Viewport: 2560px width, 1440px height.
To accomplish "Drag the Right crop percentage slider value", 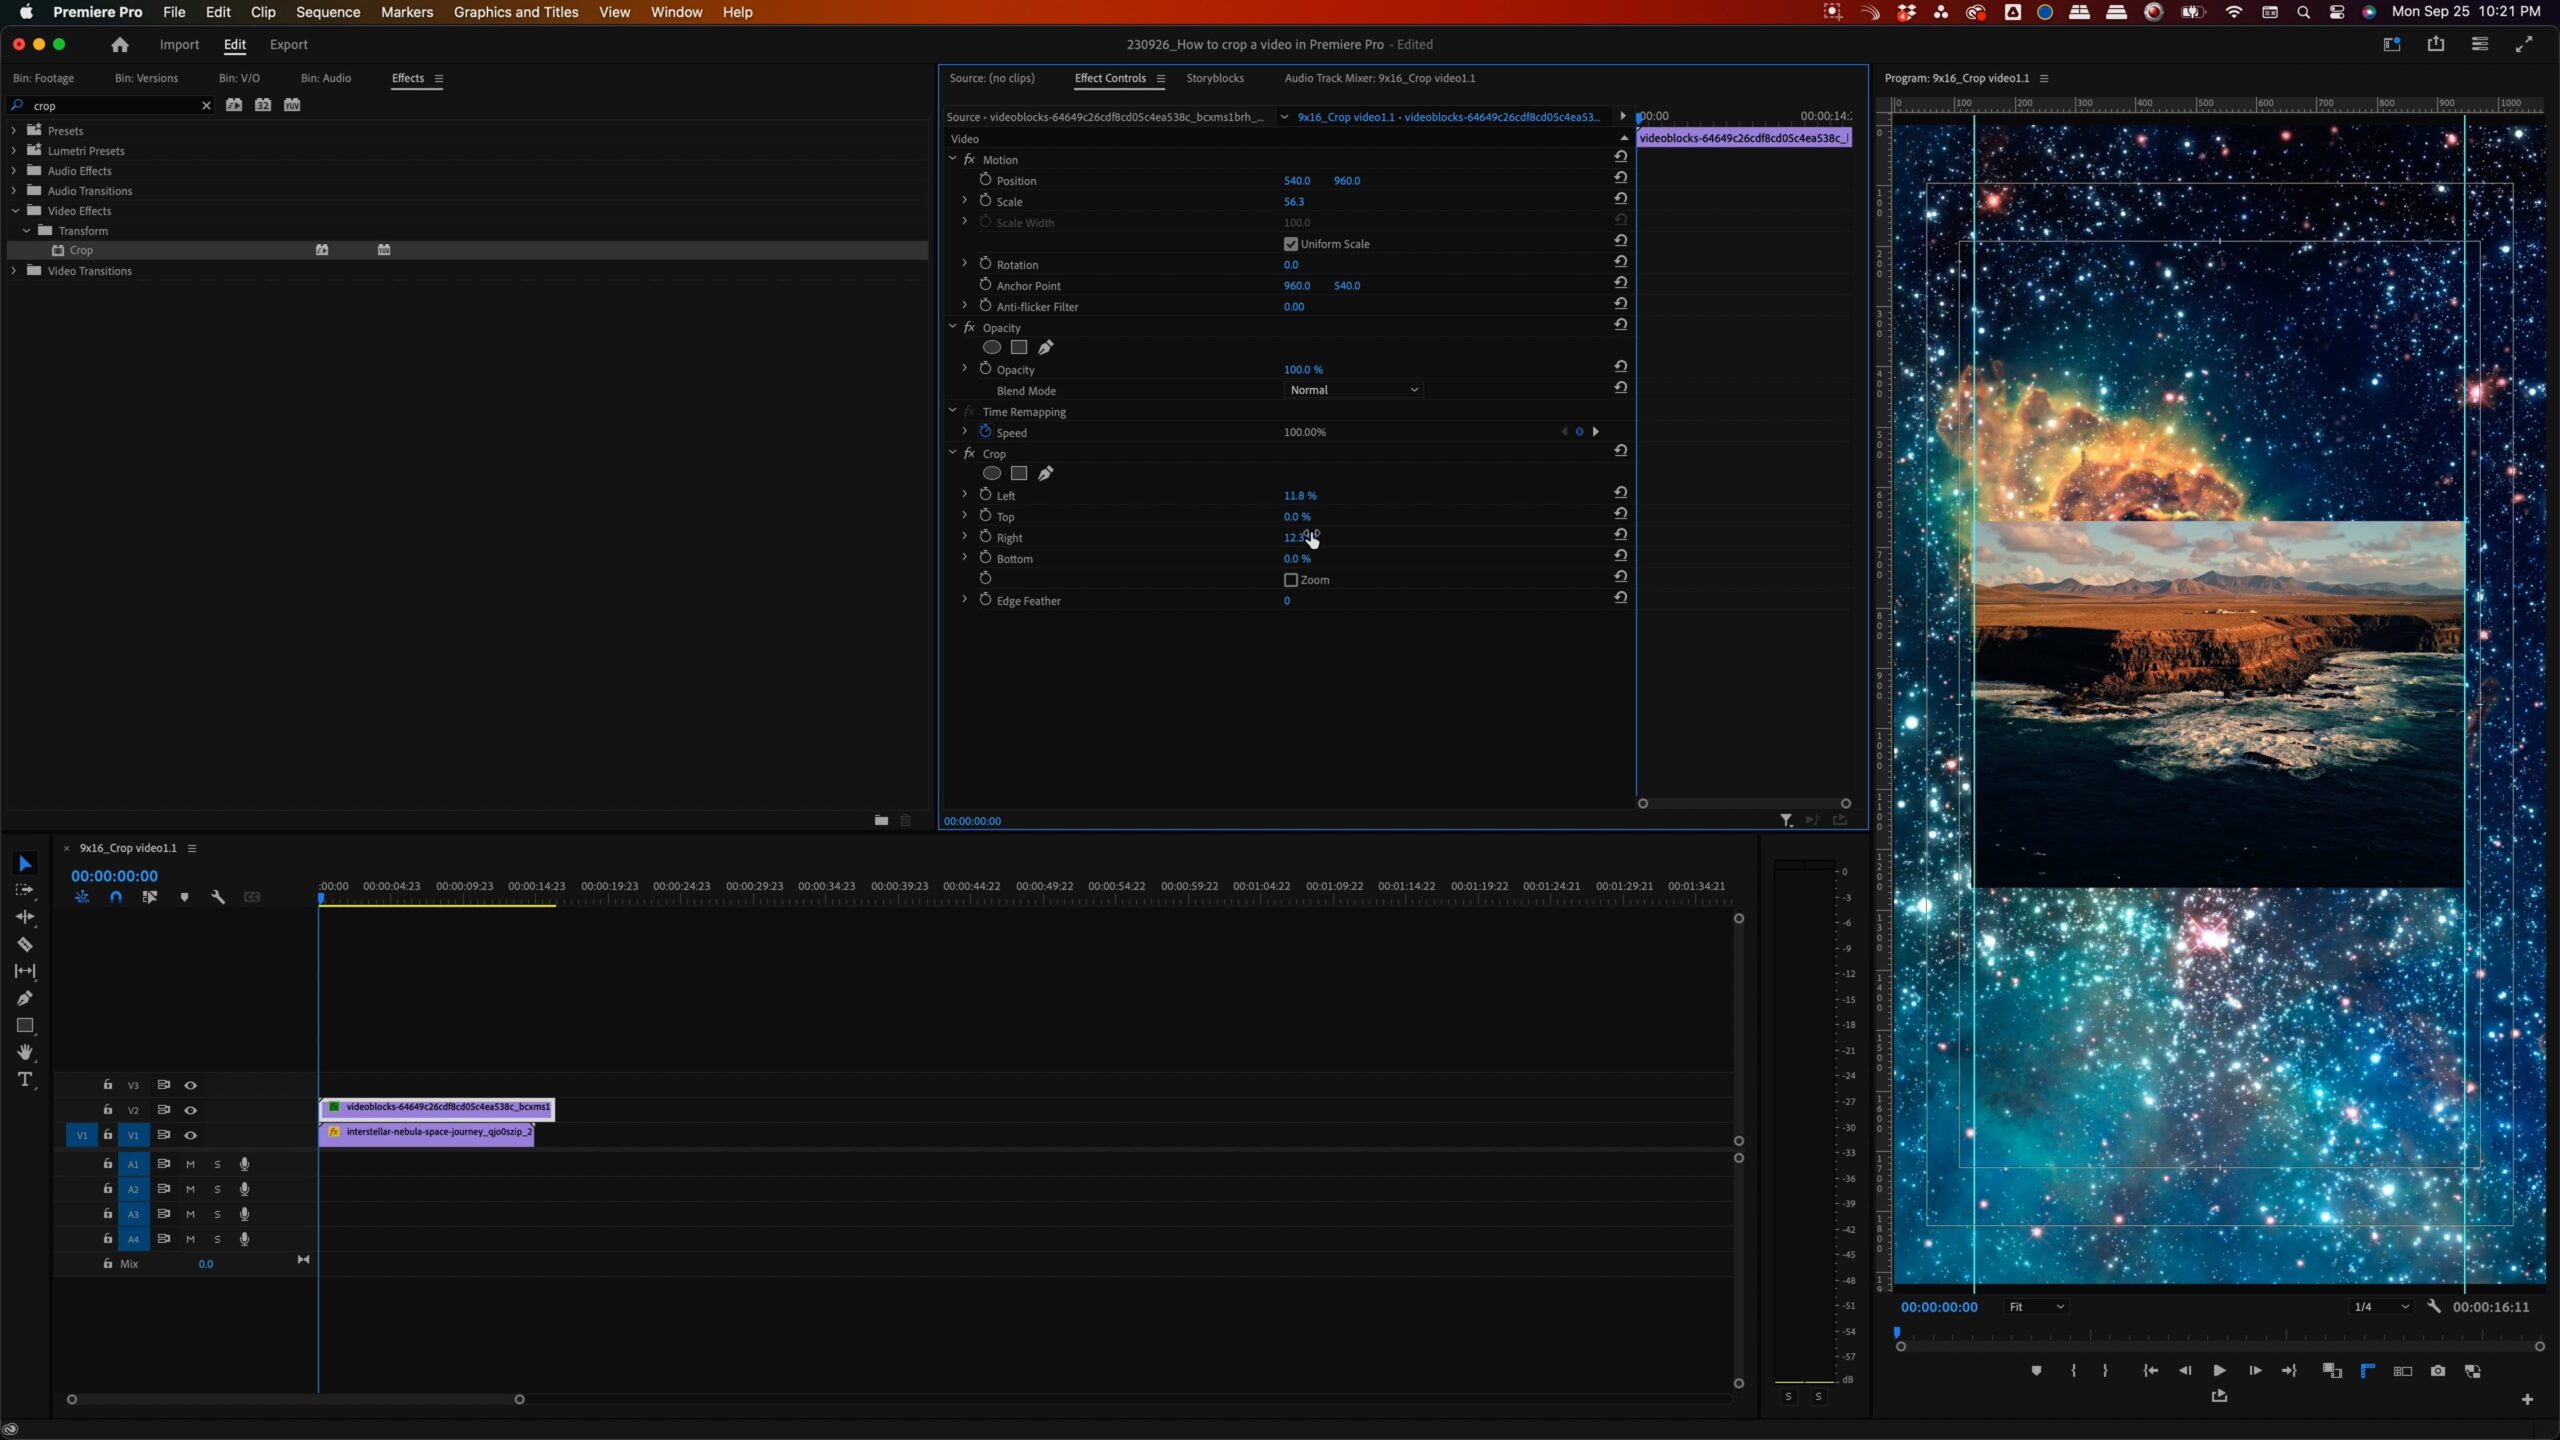I will pos(1298,536).
